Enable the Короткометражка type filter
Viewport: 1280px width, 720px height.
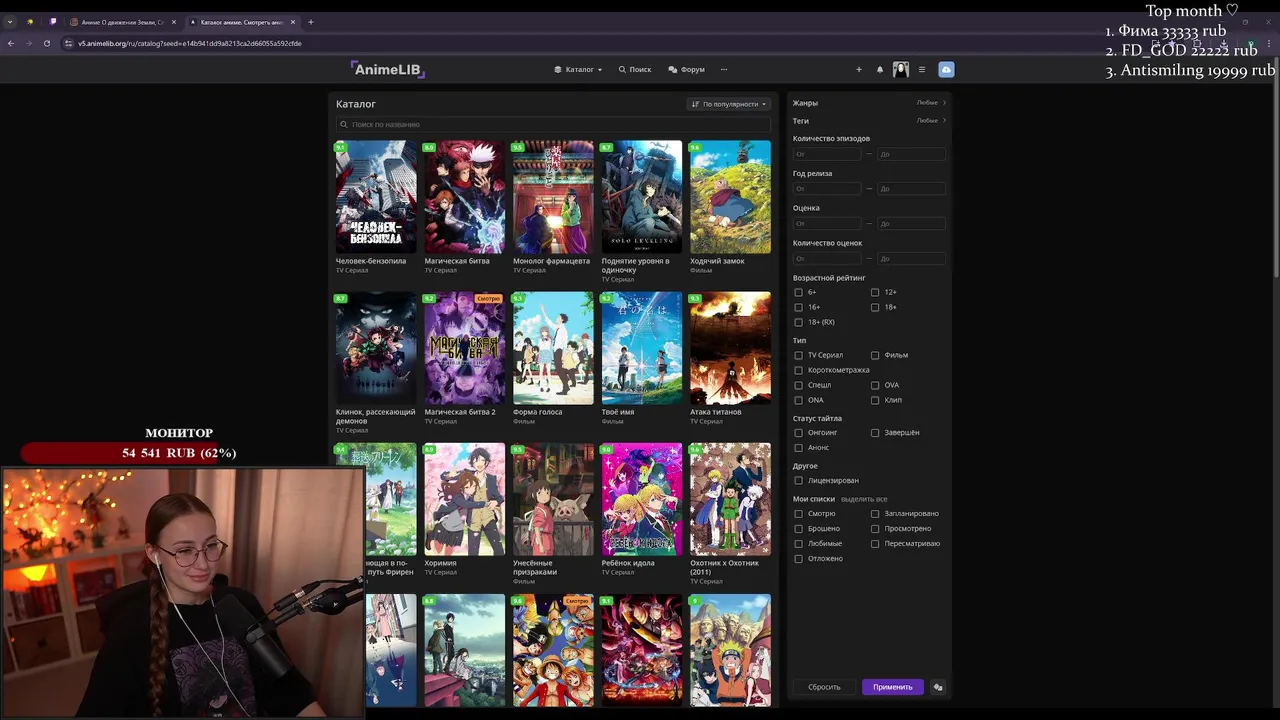point(798,370)
